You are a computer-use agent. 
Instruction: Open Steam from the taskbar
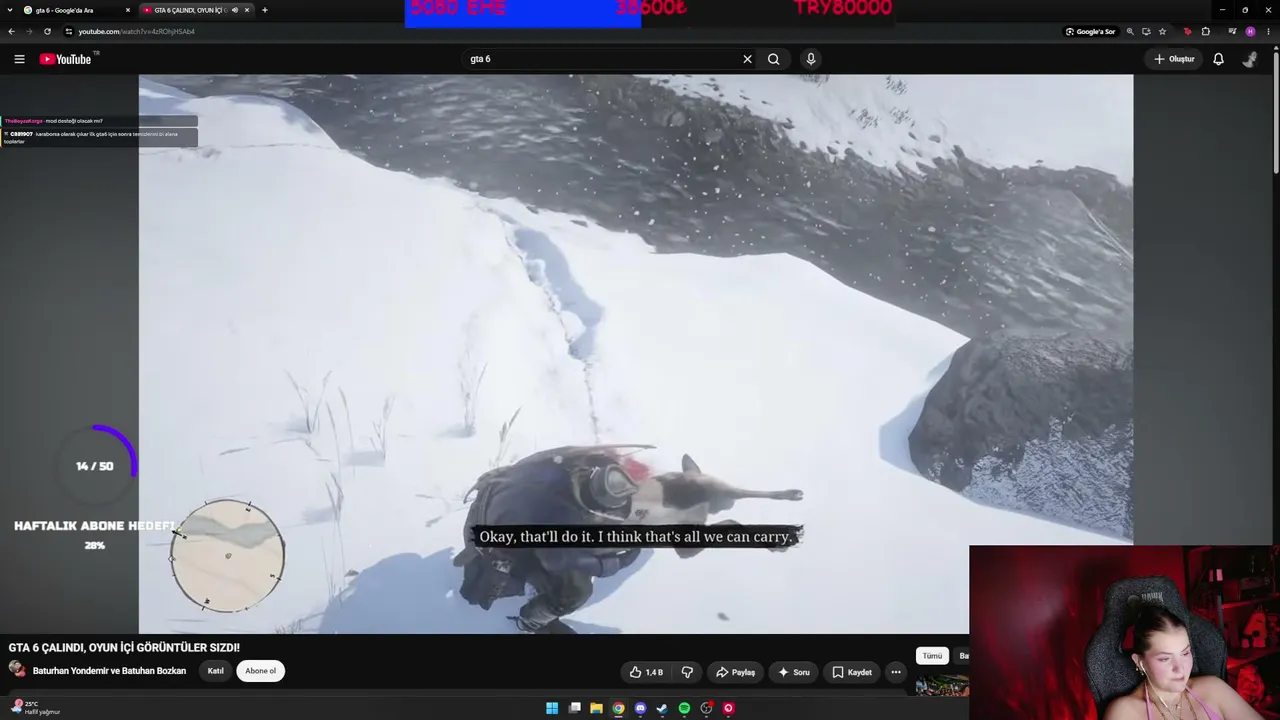tap(662, 708)
